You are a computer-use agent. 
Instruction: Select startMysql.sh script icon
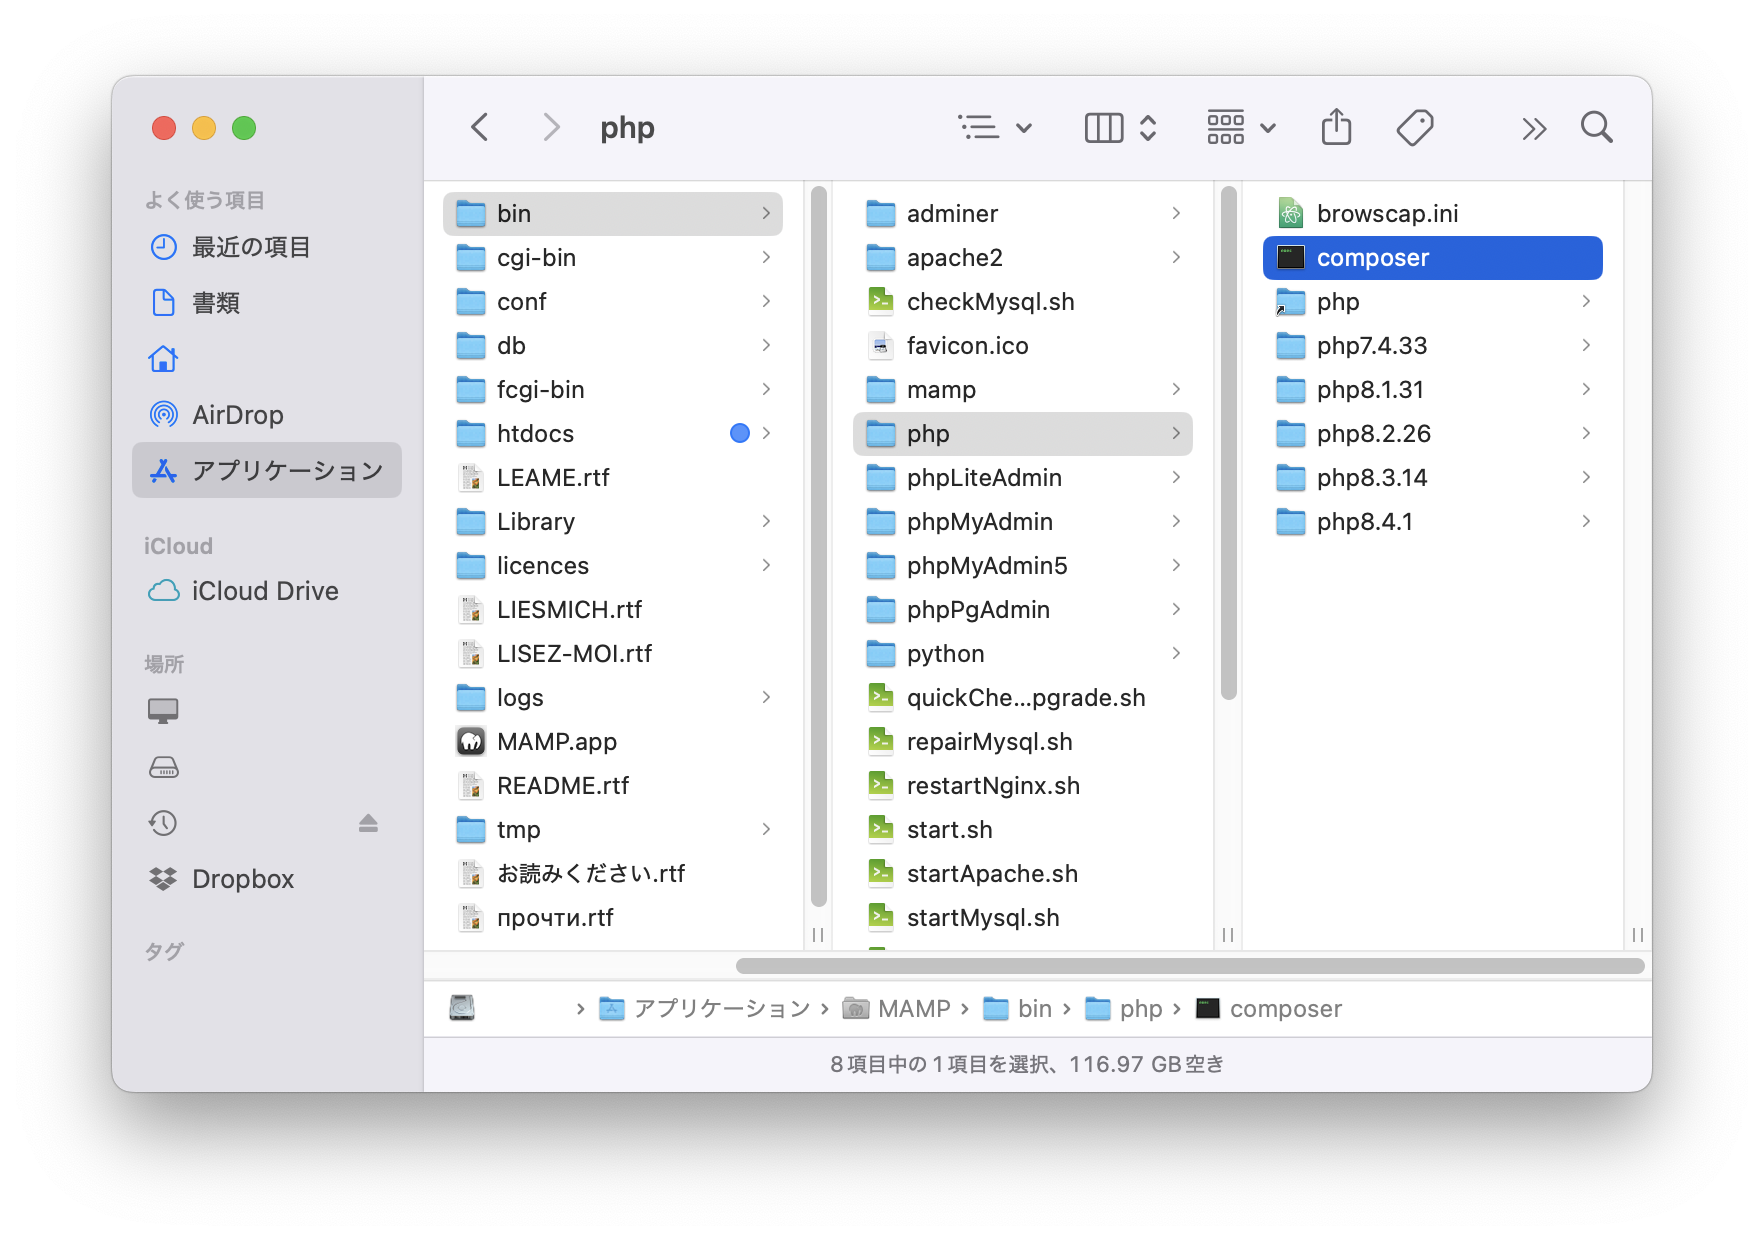click(881, 917)
